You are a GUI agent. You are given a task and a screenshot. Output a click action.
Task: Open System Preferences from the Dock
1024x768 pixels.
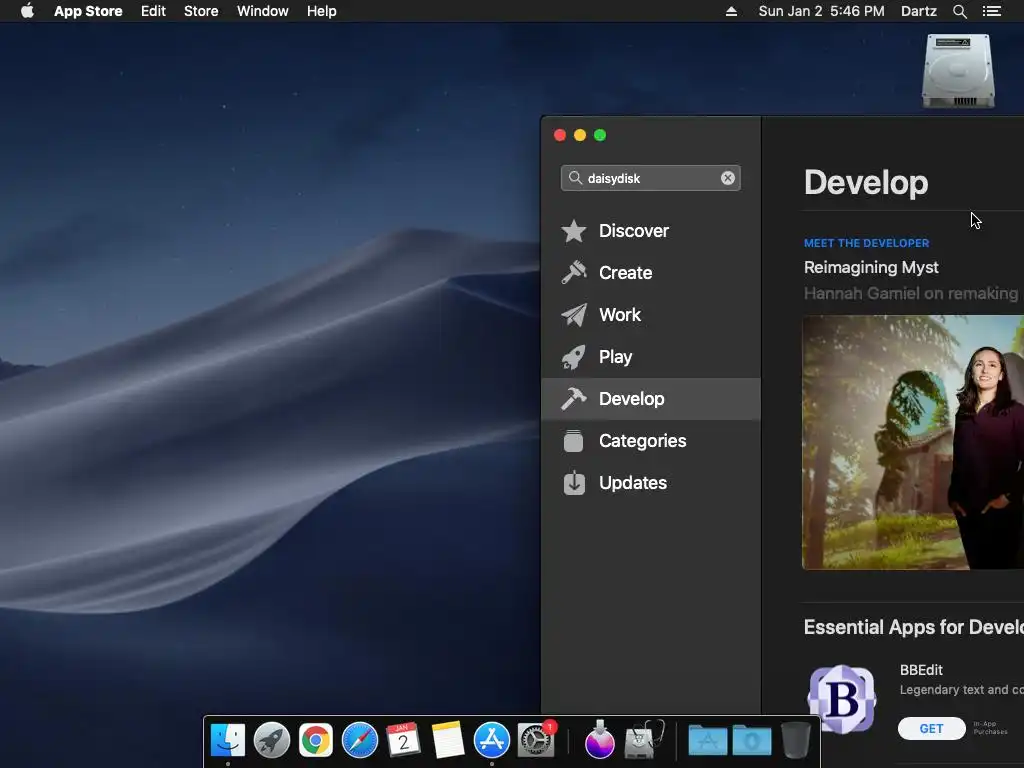[x=536, y=740]
